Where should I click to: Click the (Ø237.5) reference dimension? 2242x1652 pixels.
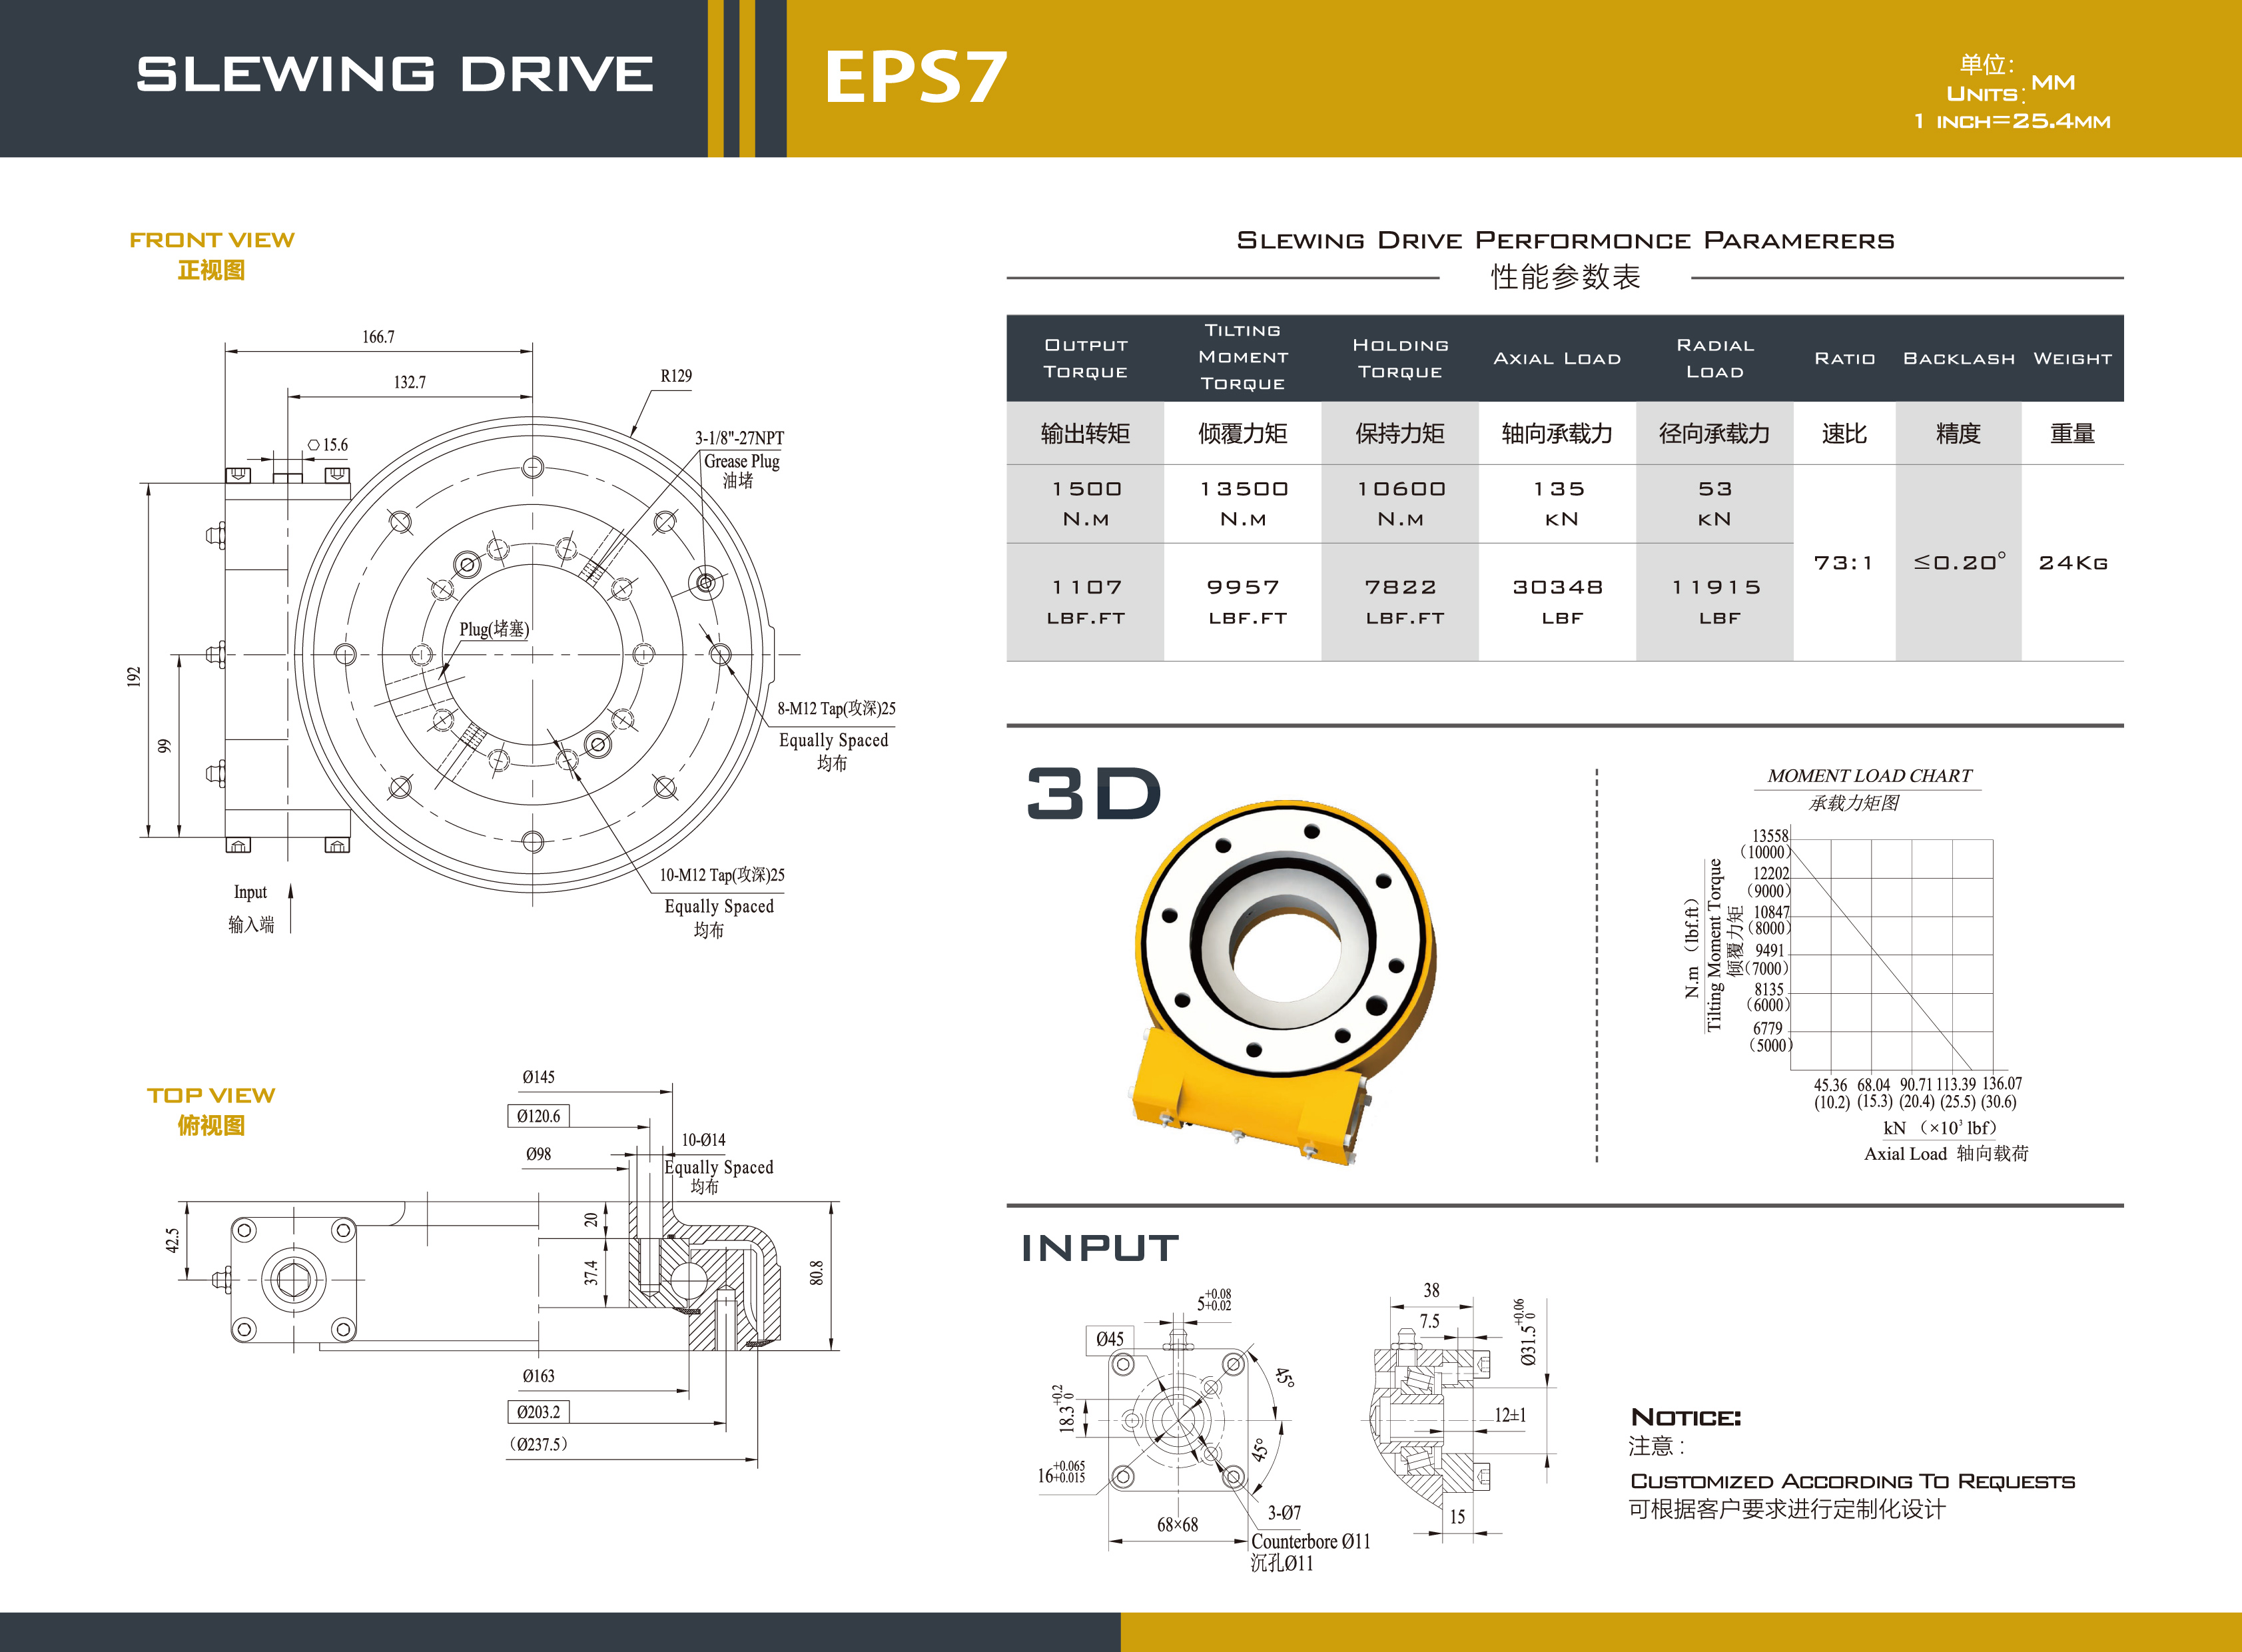pos(539,1444)
